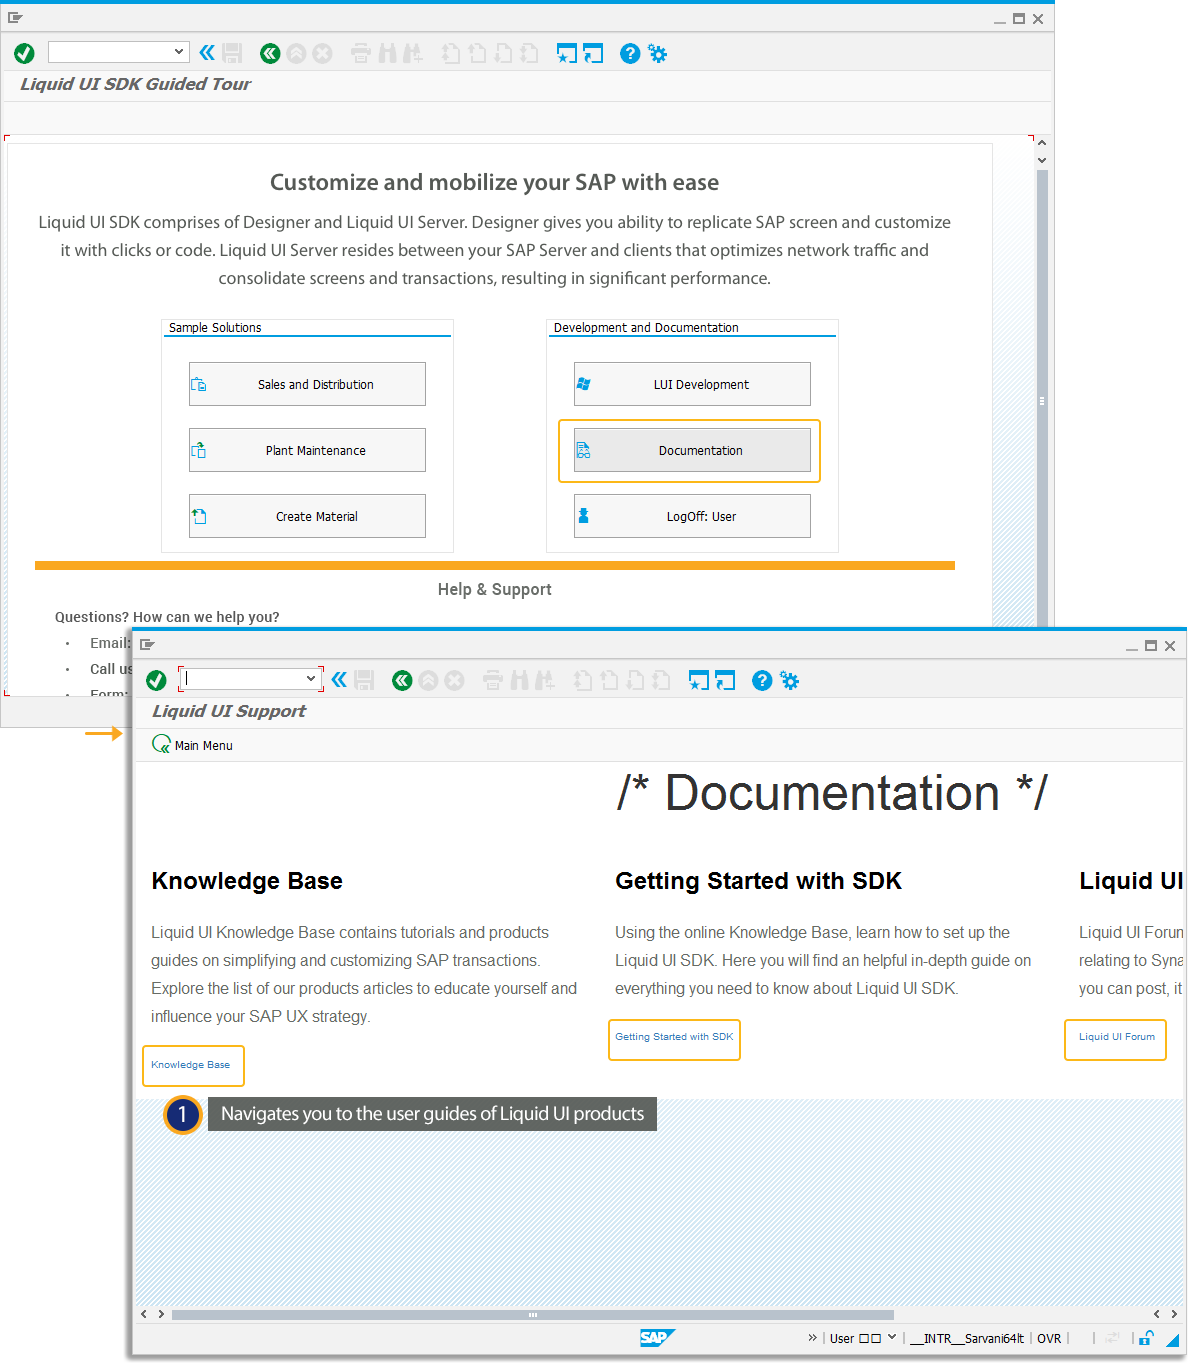The image size is (1200, 1368).
Task: Create a new session from Guided Tour toolbar
Action: (x=567, y=53)
